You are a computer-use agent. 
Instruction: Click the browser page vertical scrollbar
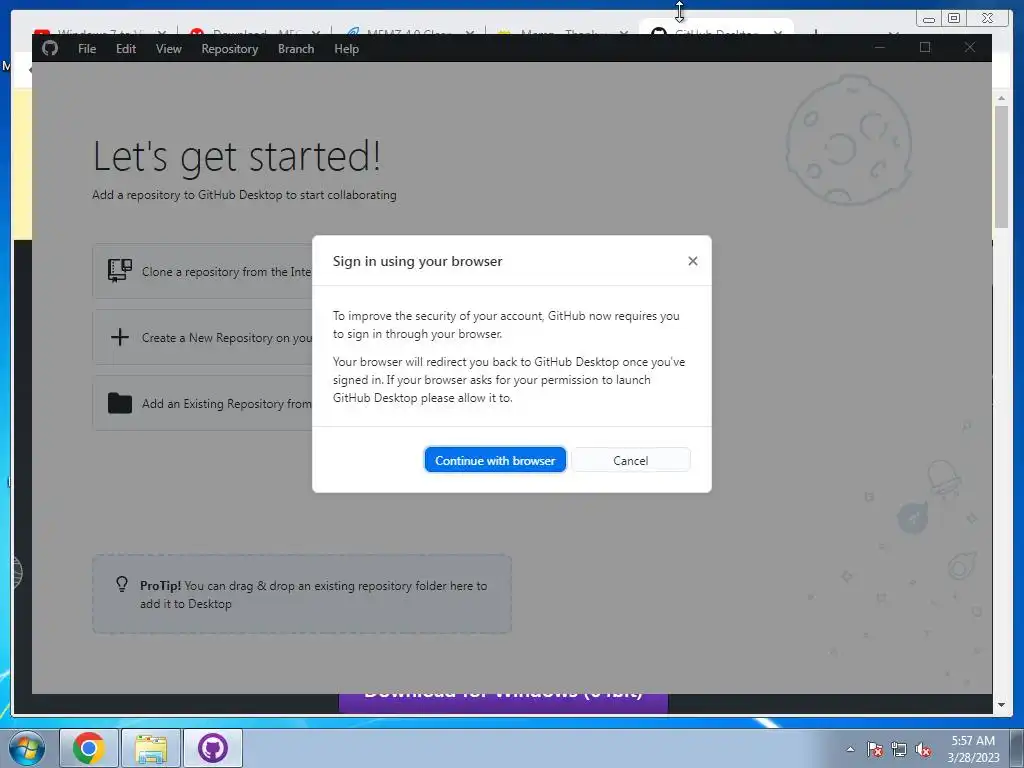(x=1001, y=167)
